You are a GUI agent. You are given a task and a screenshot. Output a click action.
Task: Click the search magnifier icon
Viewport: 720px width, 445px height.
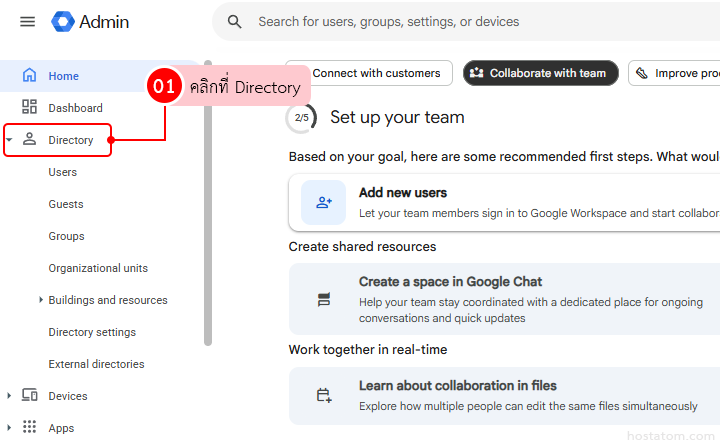235,22
